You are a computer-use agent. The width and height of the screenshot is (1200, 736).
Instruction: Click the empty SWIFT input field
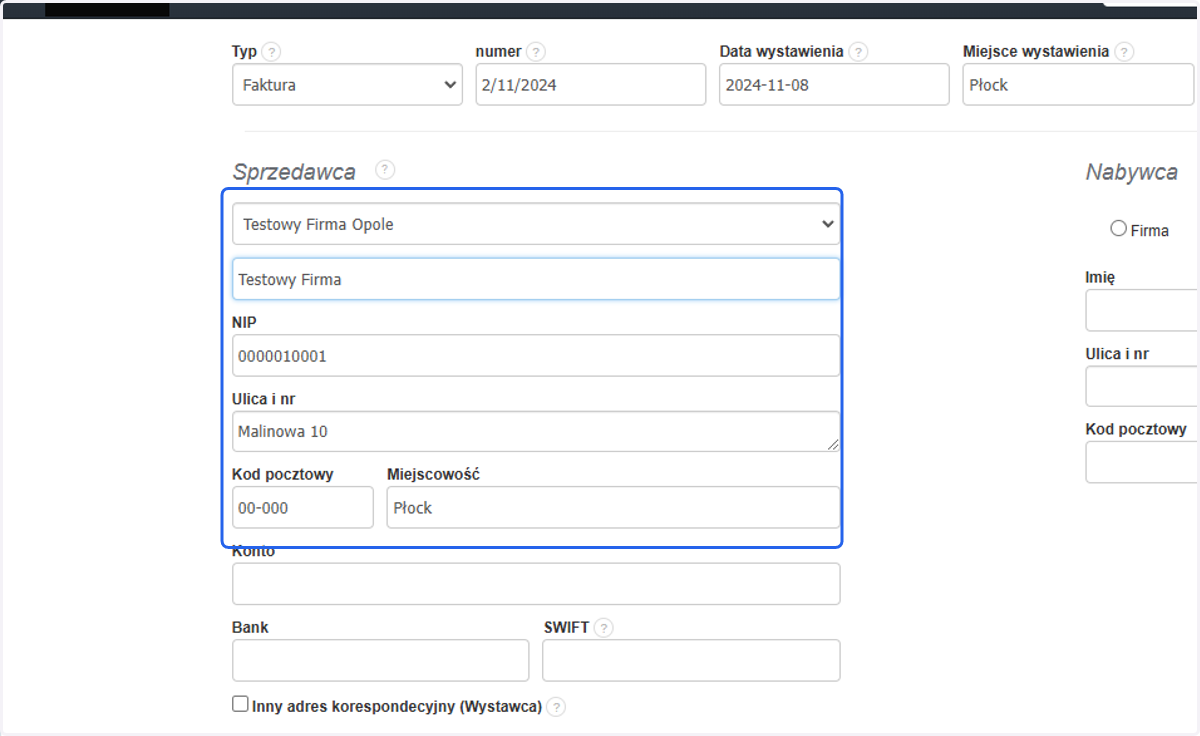click(x=691, y=661)
